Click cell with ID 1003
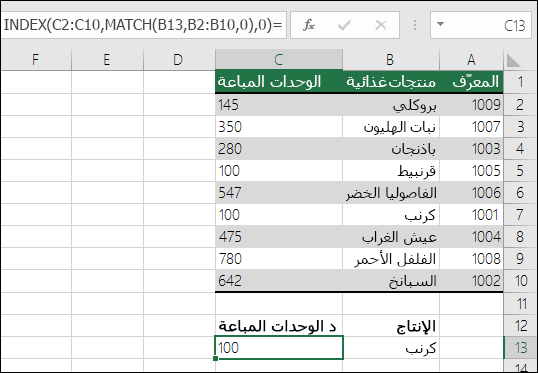 pos(471,149)
